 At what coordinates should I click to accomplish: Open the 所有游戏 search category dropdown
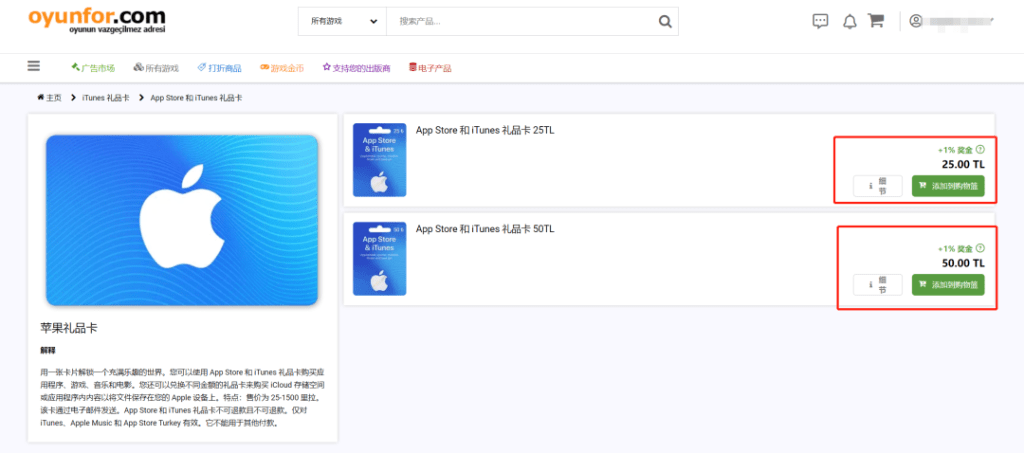pos(342,22)
